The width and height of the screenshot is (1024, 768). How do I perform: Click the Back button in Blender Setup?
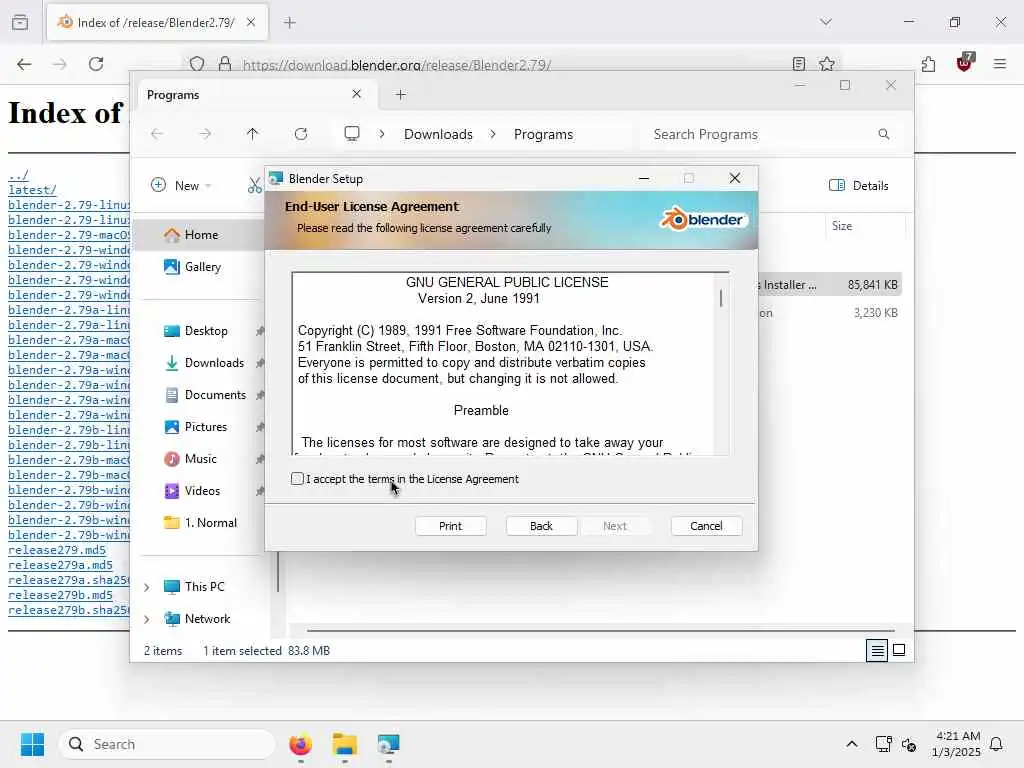pyautogui.click(x=541, y=526)
